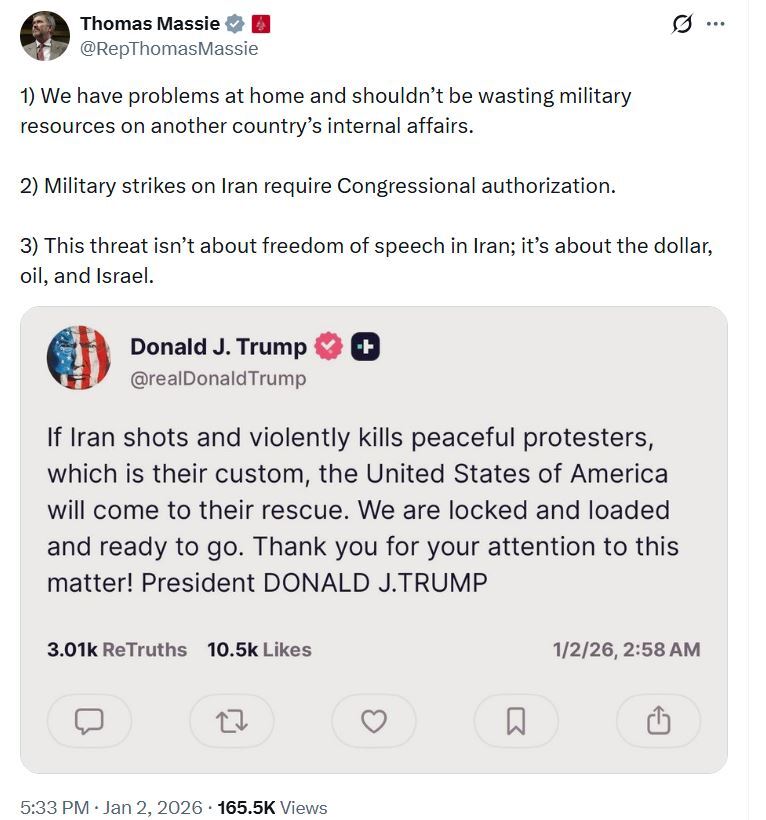This screenshot has width=766, height=820.
Task: Open the three-dot more options menu
Action: (715, 25)
